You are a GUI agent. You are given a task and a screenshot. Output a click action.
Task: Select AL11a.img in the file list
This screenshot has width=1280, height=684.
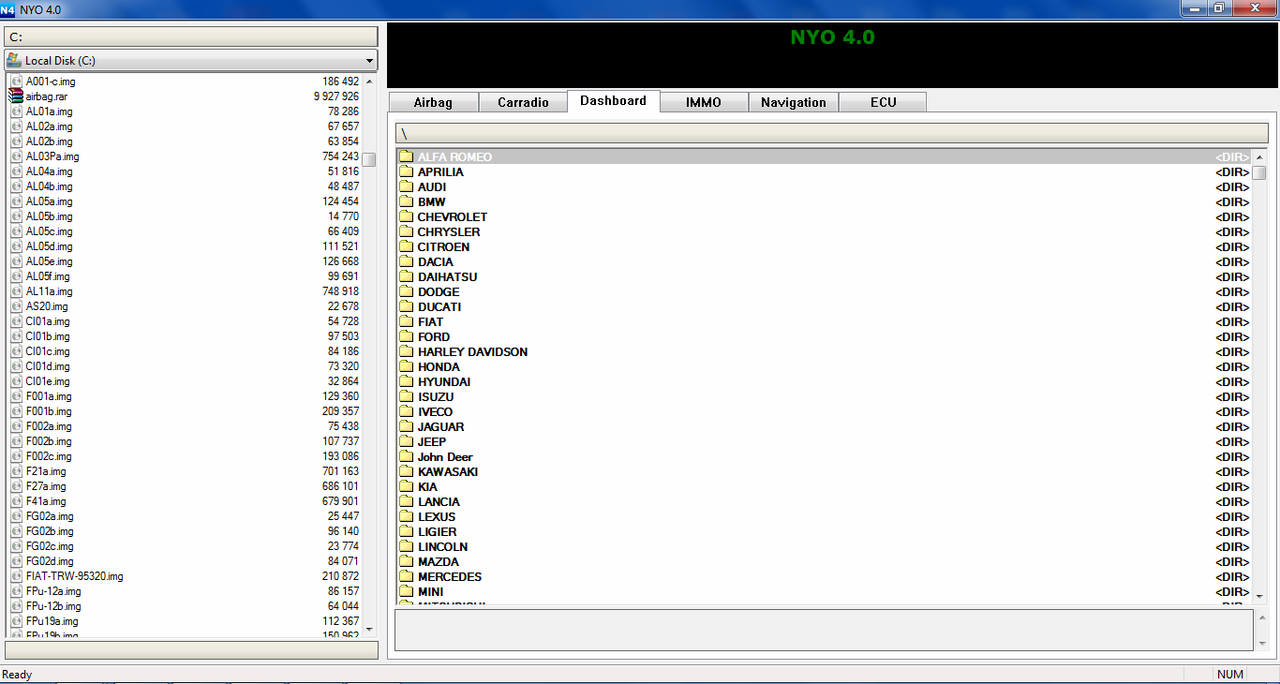pyautogui.click(x=184, y=291)
